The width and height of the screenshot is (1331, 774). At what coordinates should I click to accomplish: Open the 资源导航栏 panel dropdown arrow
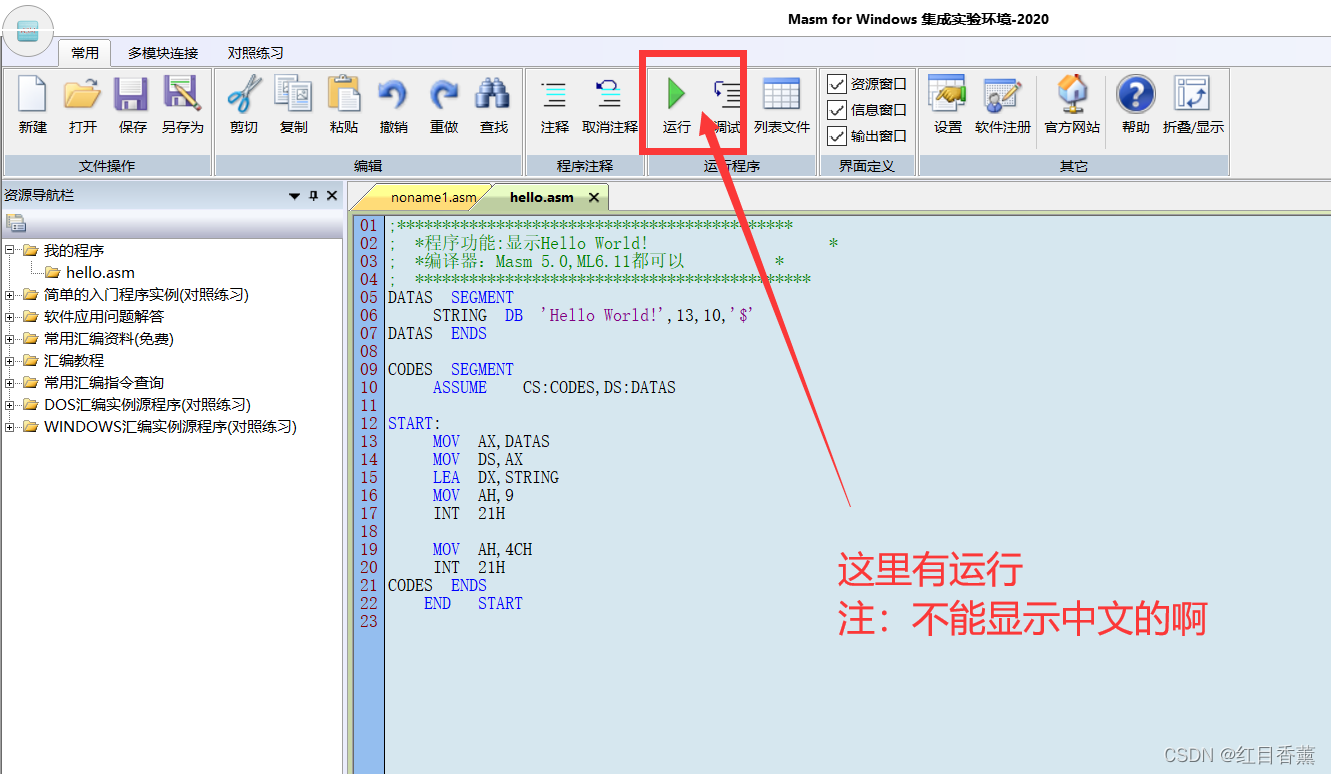tap(295, 196)
